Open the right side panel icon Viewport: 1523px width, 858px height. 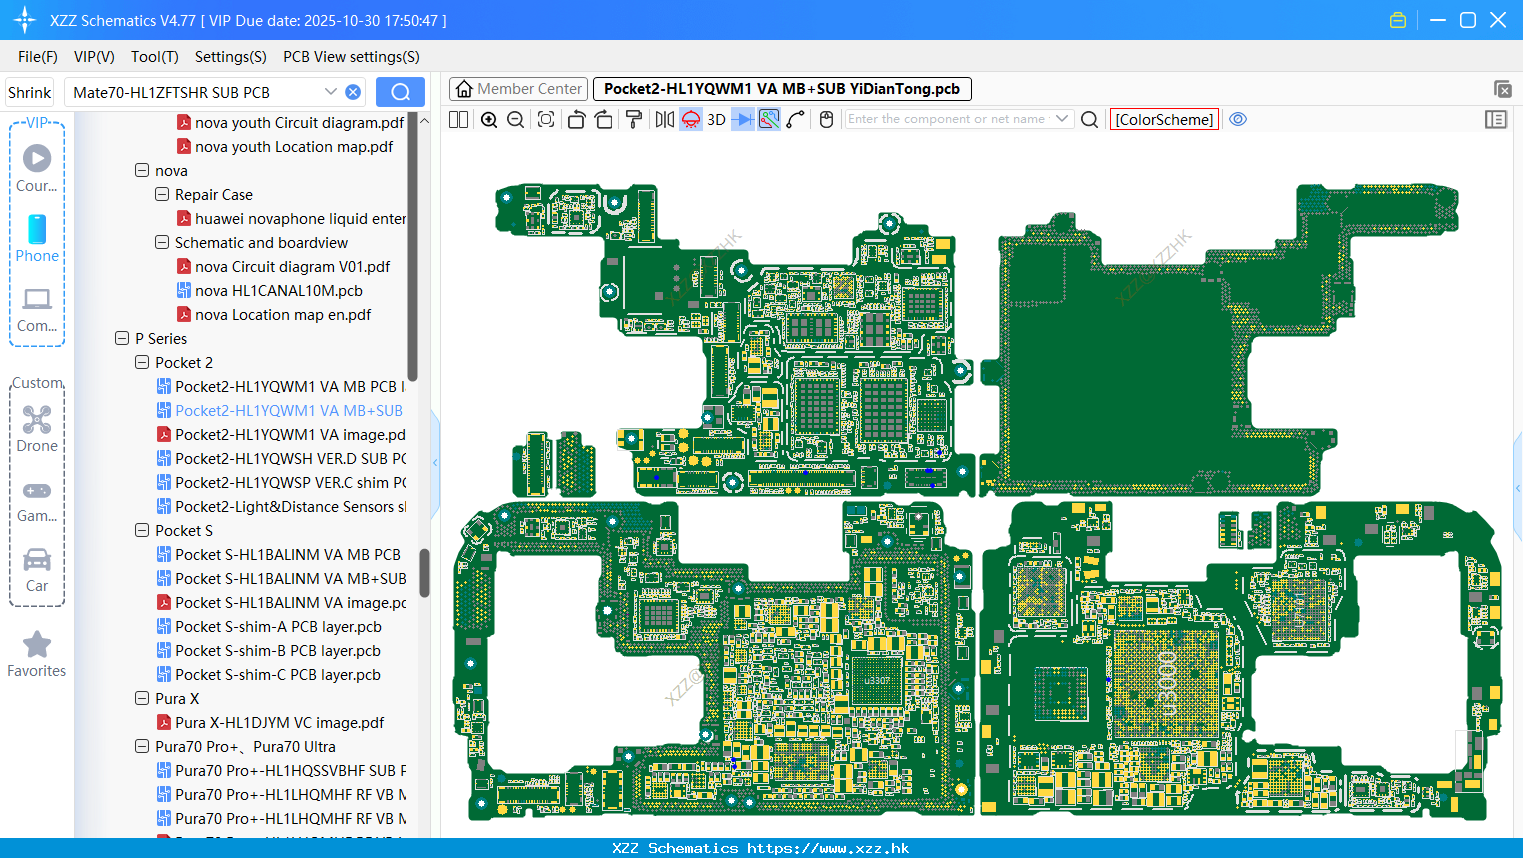click(x=1496, y=119)
